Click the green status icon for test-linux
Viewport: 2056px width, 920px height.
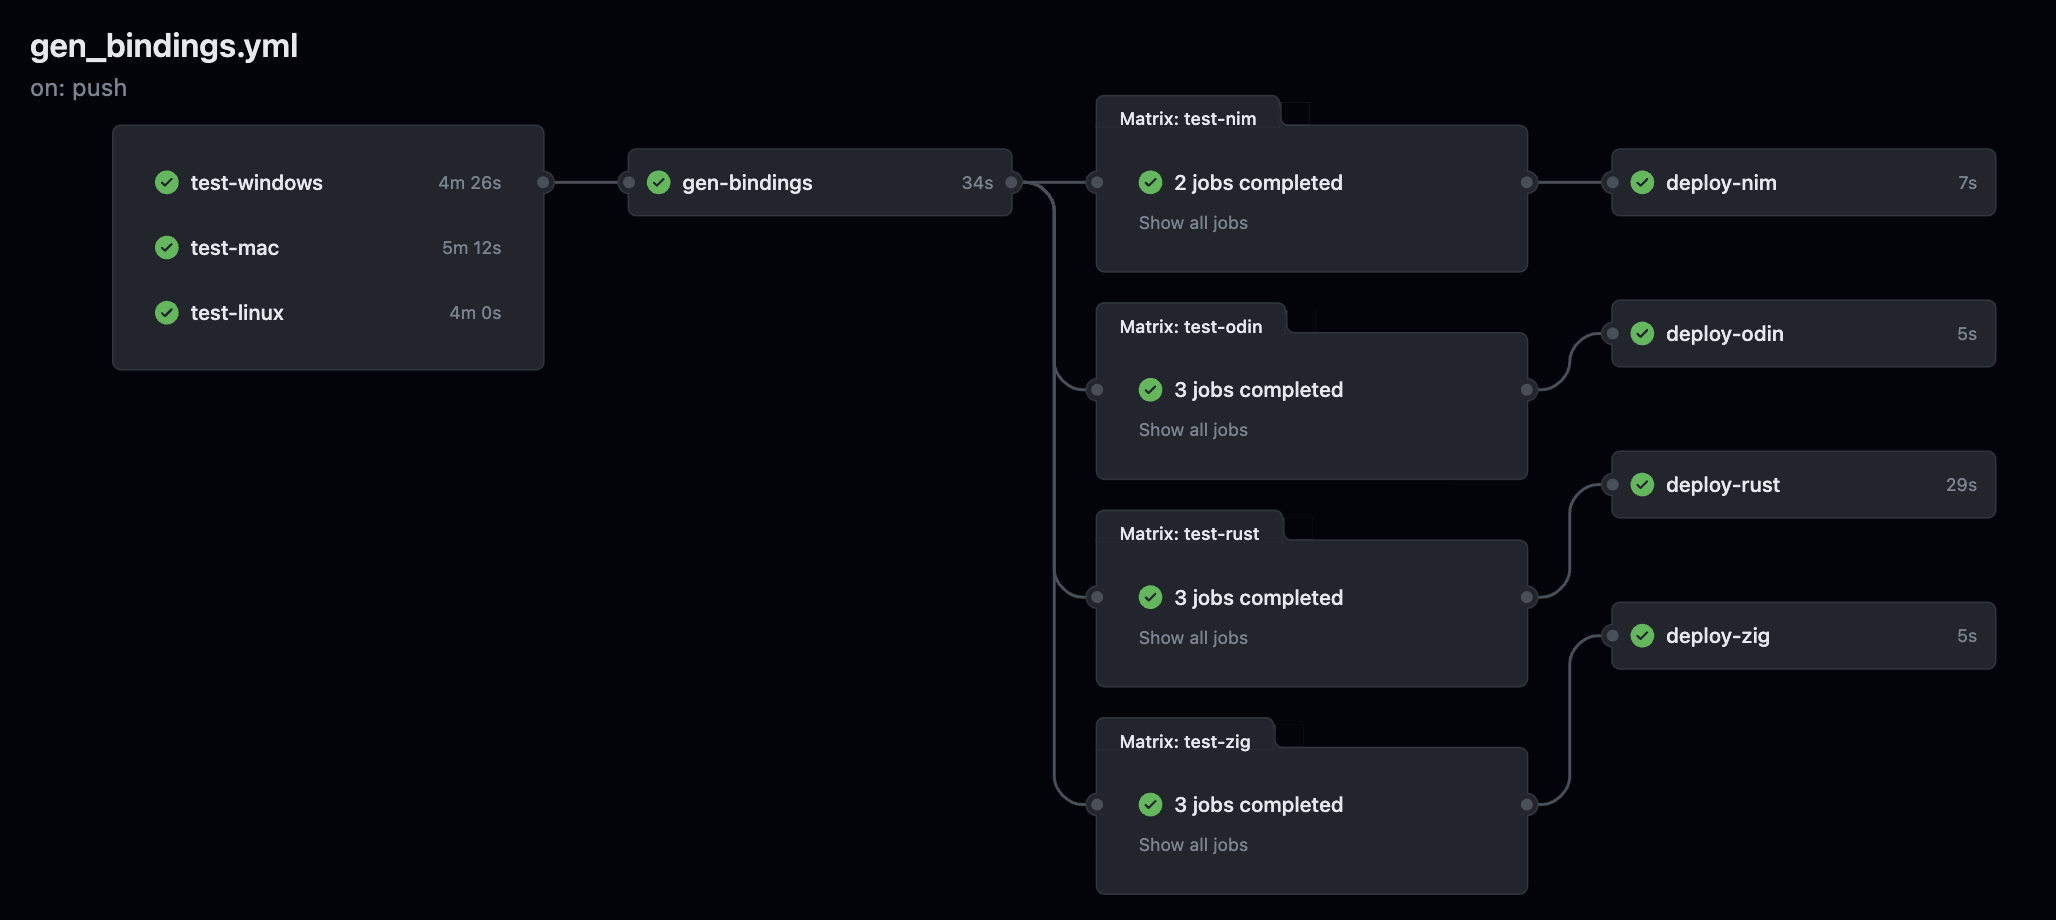coord(167,312)
